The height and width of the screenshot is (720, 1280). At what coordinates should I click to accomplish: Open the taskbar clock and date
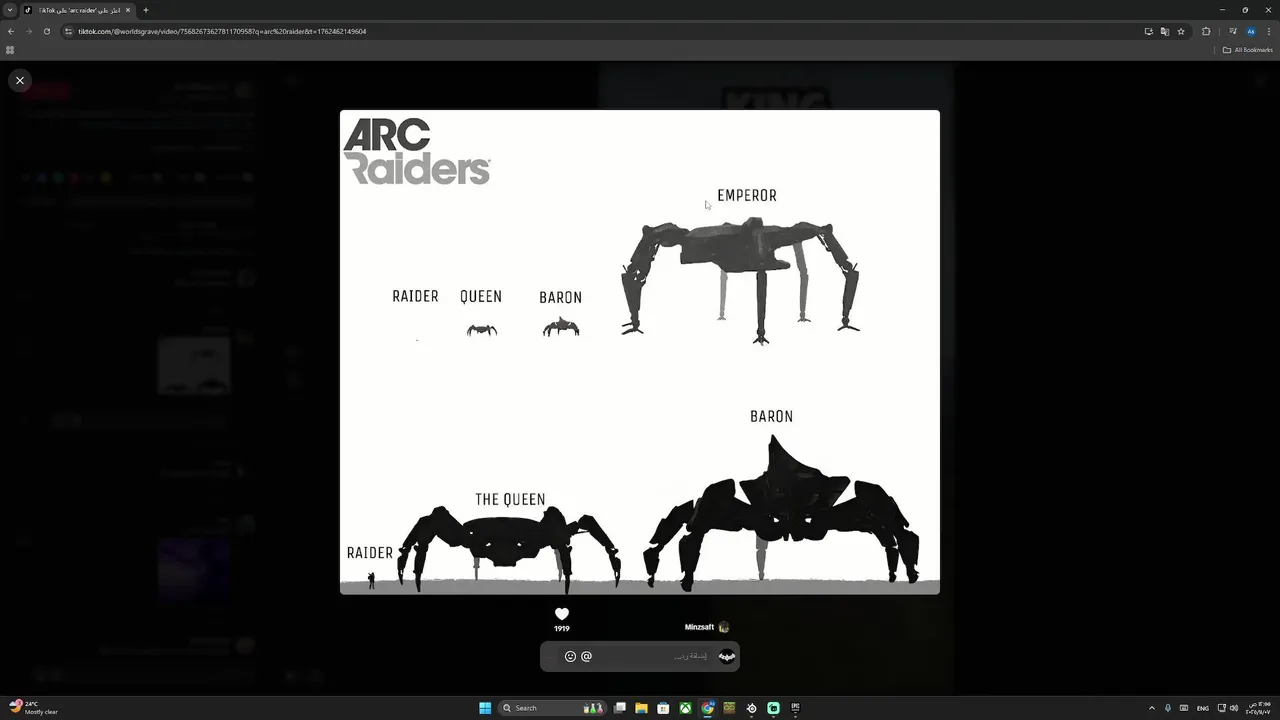(1259, 708)
